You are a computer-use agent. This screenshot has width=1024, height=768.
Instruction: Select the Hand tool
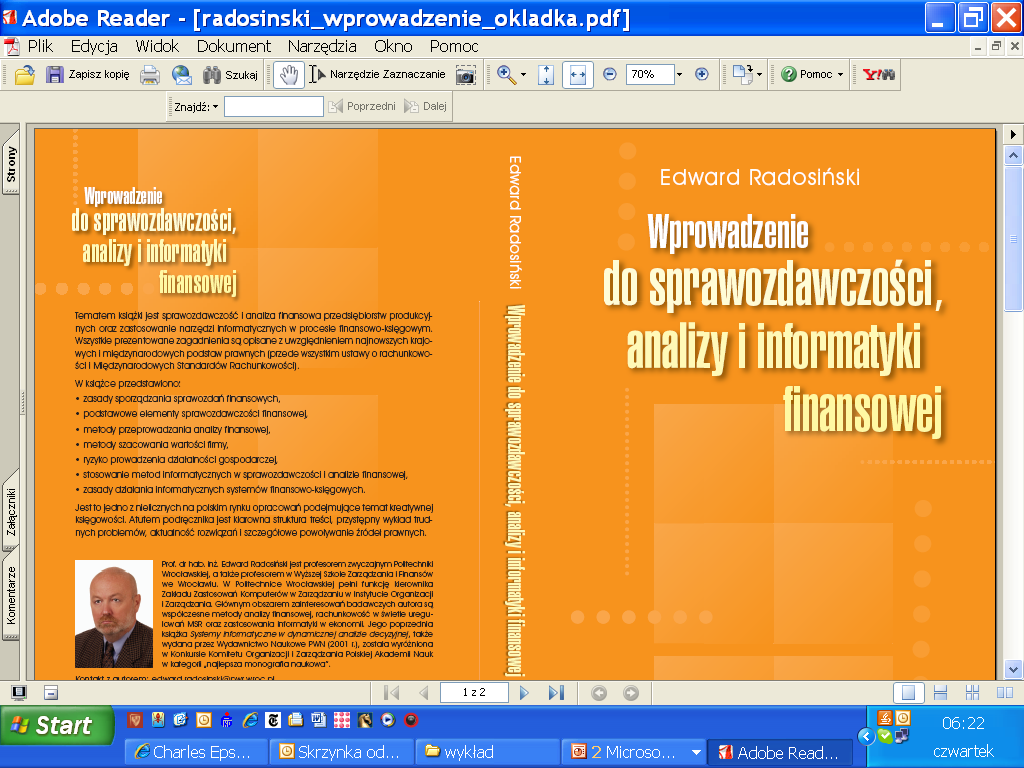288,74
